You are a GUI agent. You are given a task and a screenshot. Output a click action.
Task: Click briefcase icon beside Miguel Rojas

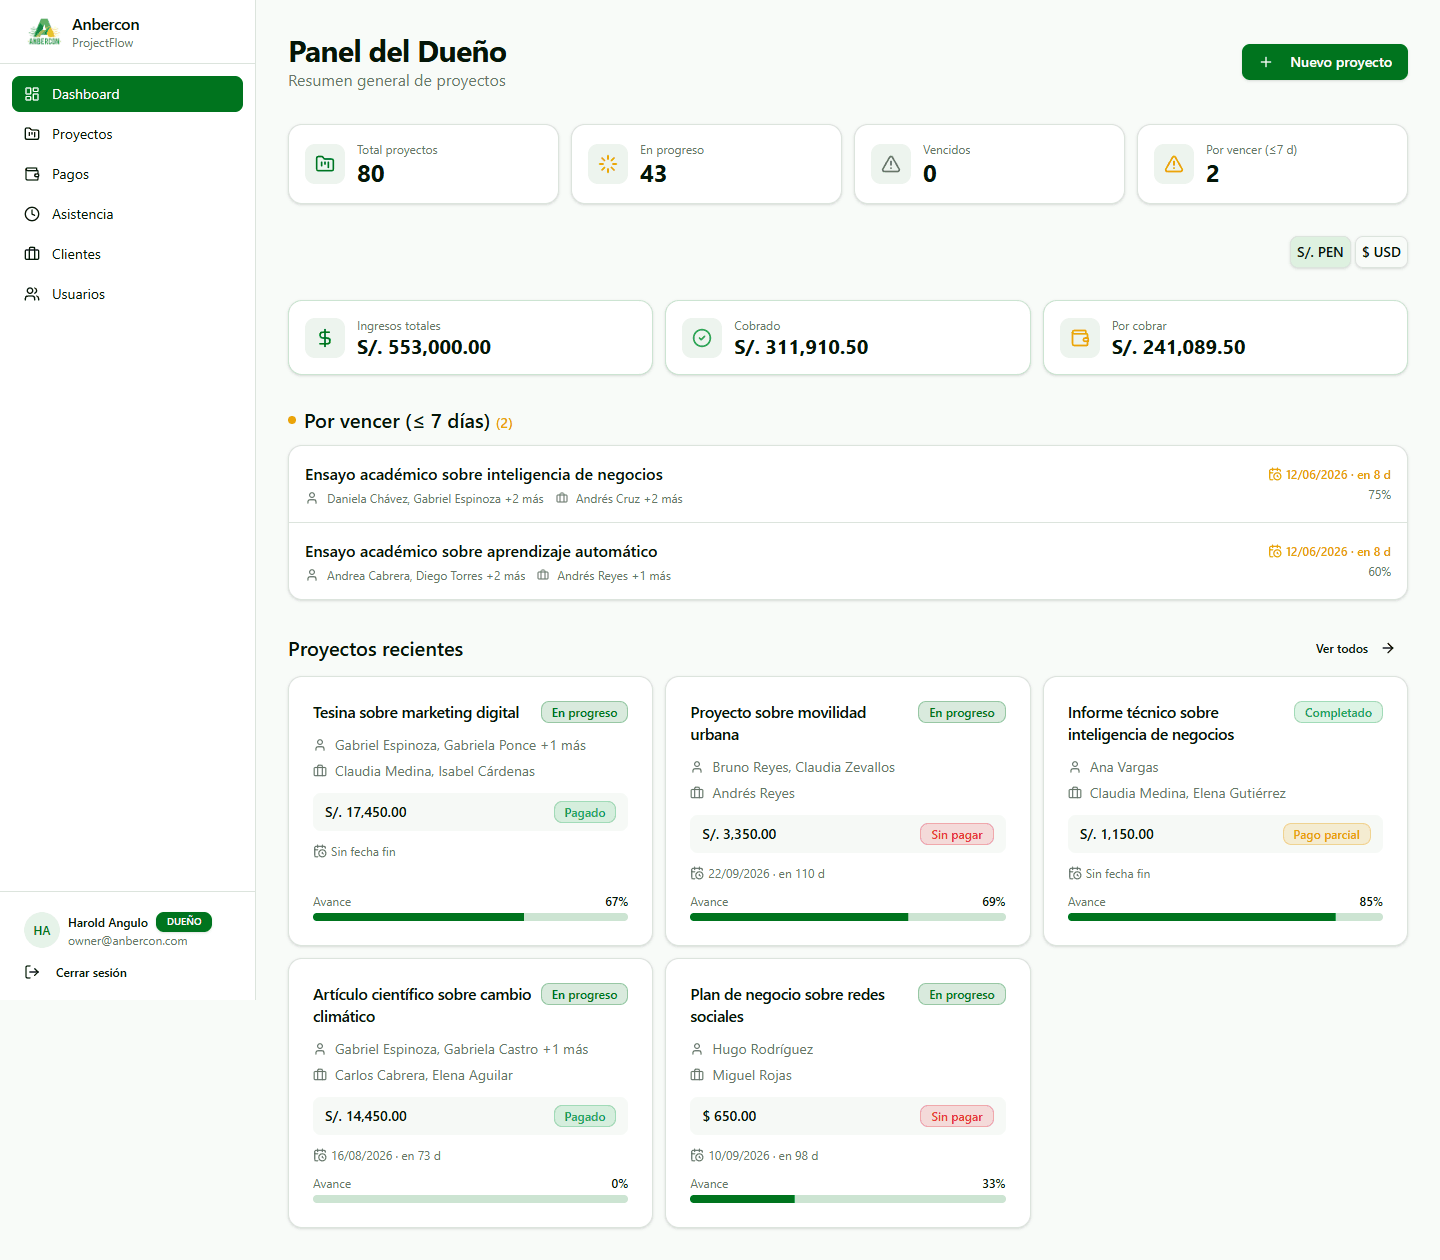point(697,1076)
